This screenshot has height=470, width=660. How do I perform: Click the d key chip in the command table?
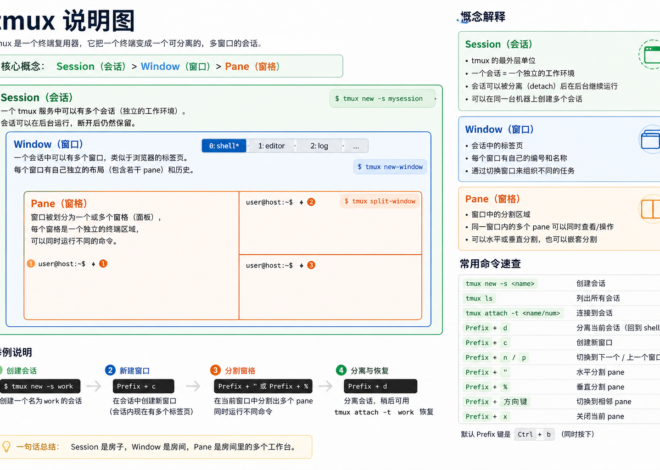505,328
